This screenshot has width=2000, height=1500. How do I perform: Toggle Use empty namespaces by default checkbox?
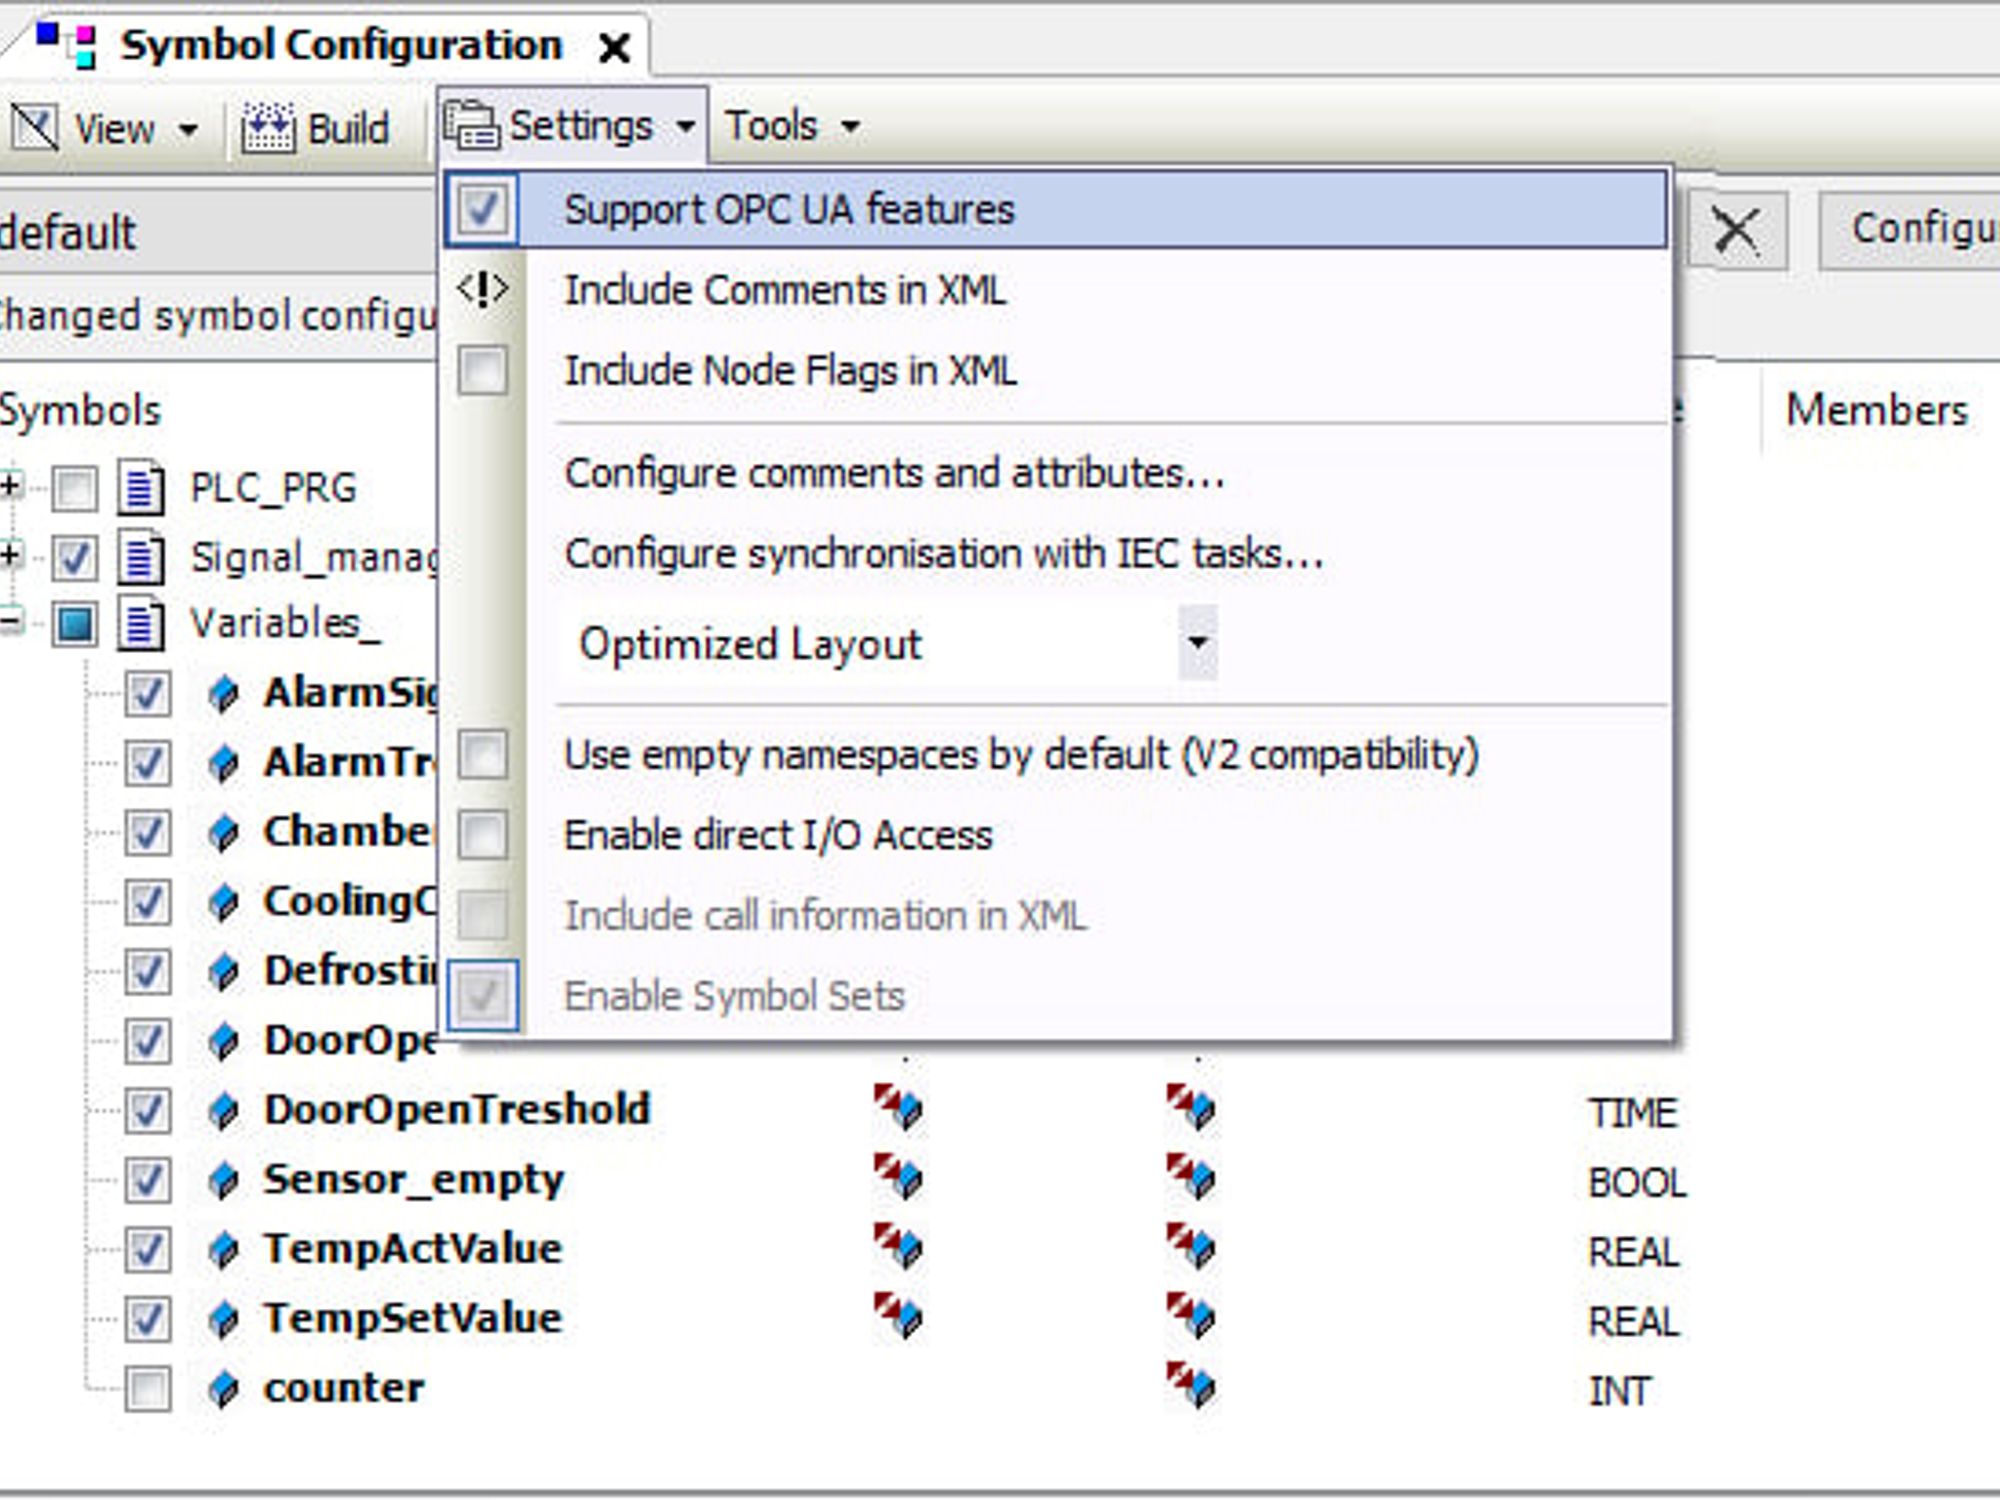click(482, 754)
